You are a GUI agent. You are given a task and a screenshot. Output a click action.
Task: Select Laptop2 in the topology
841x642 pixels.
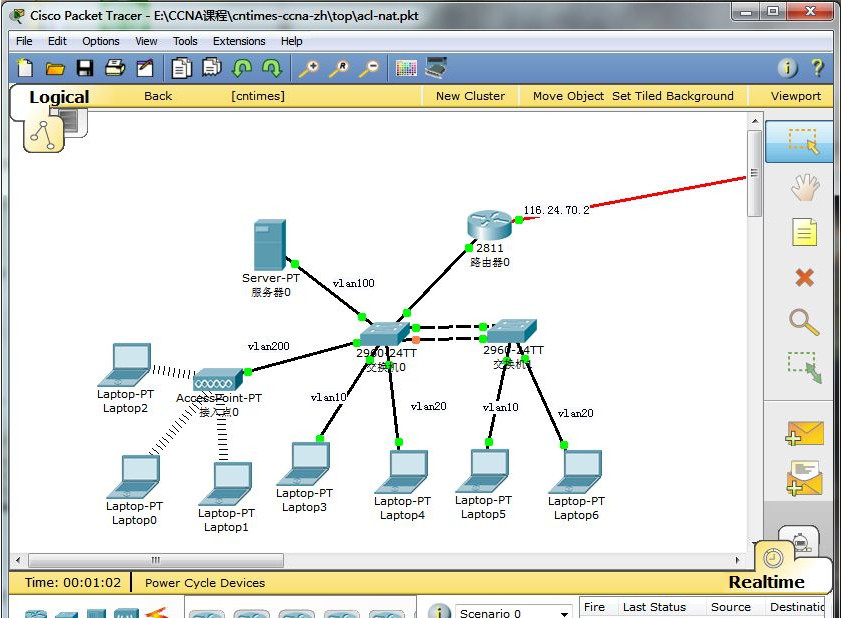124,365
